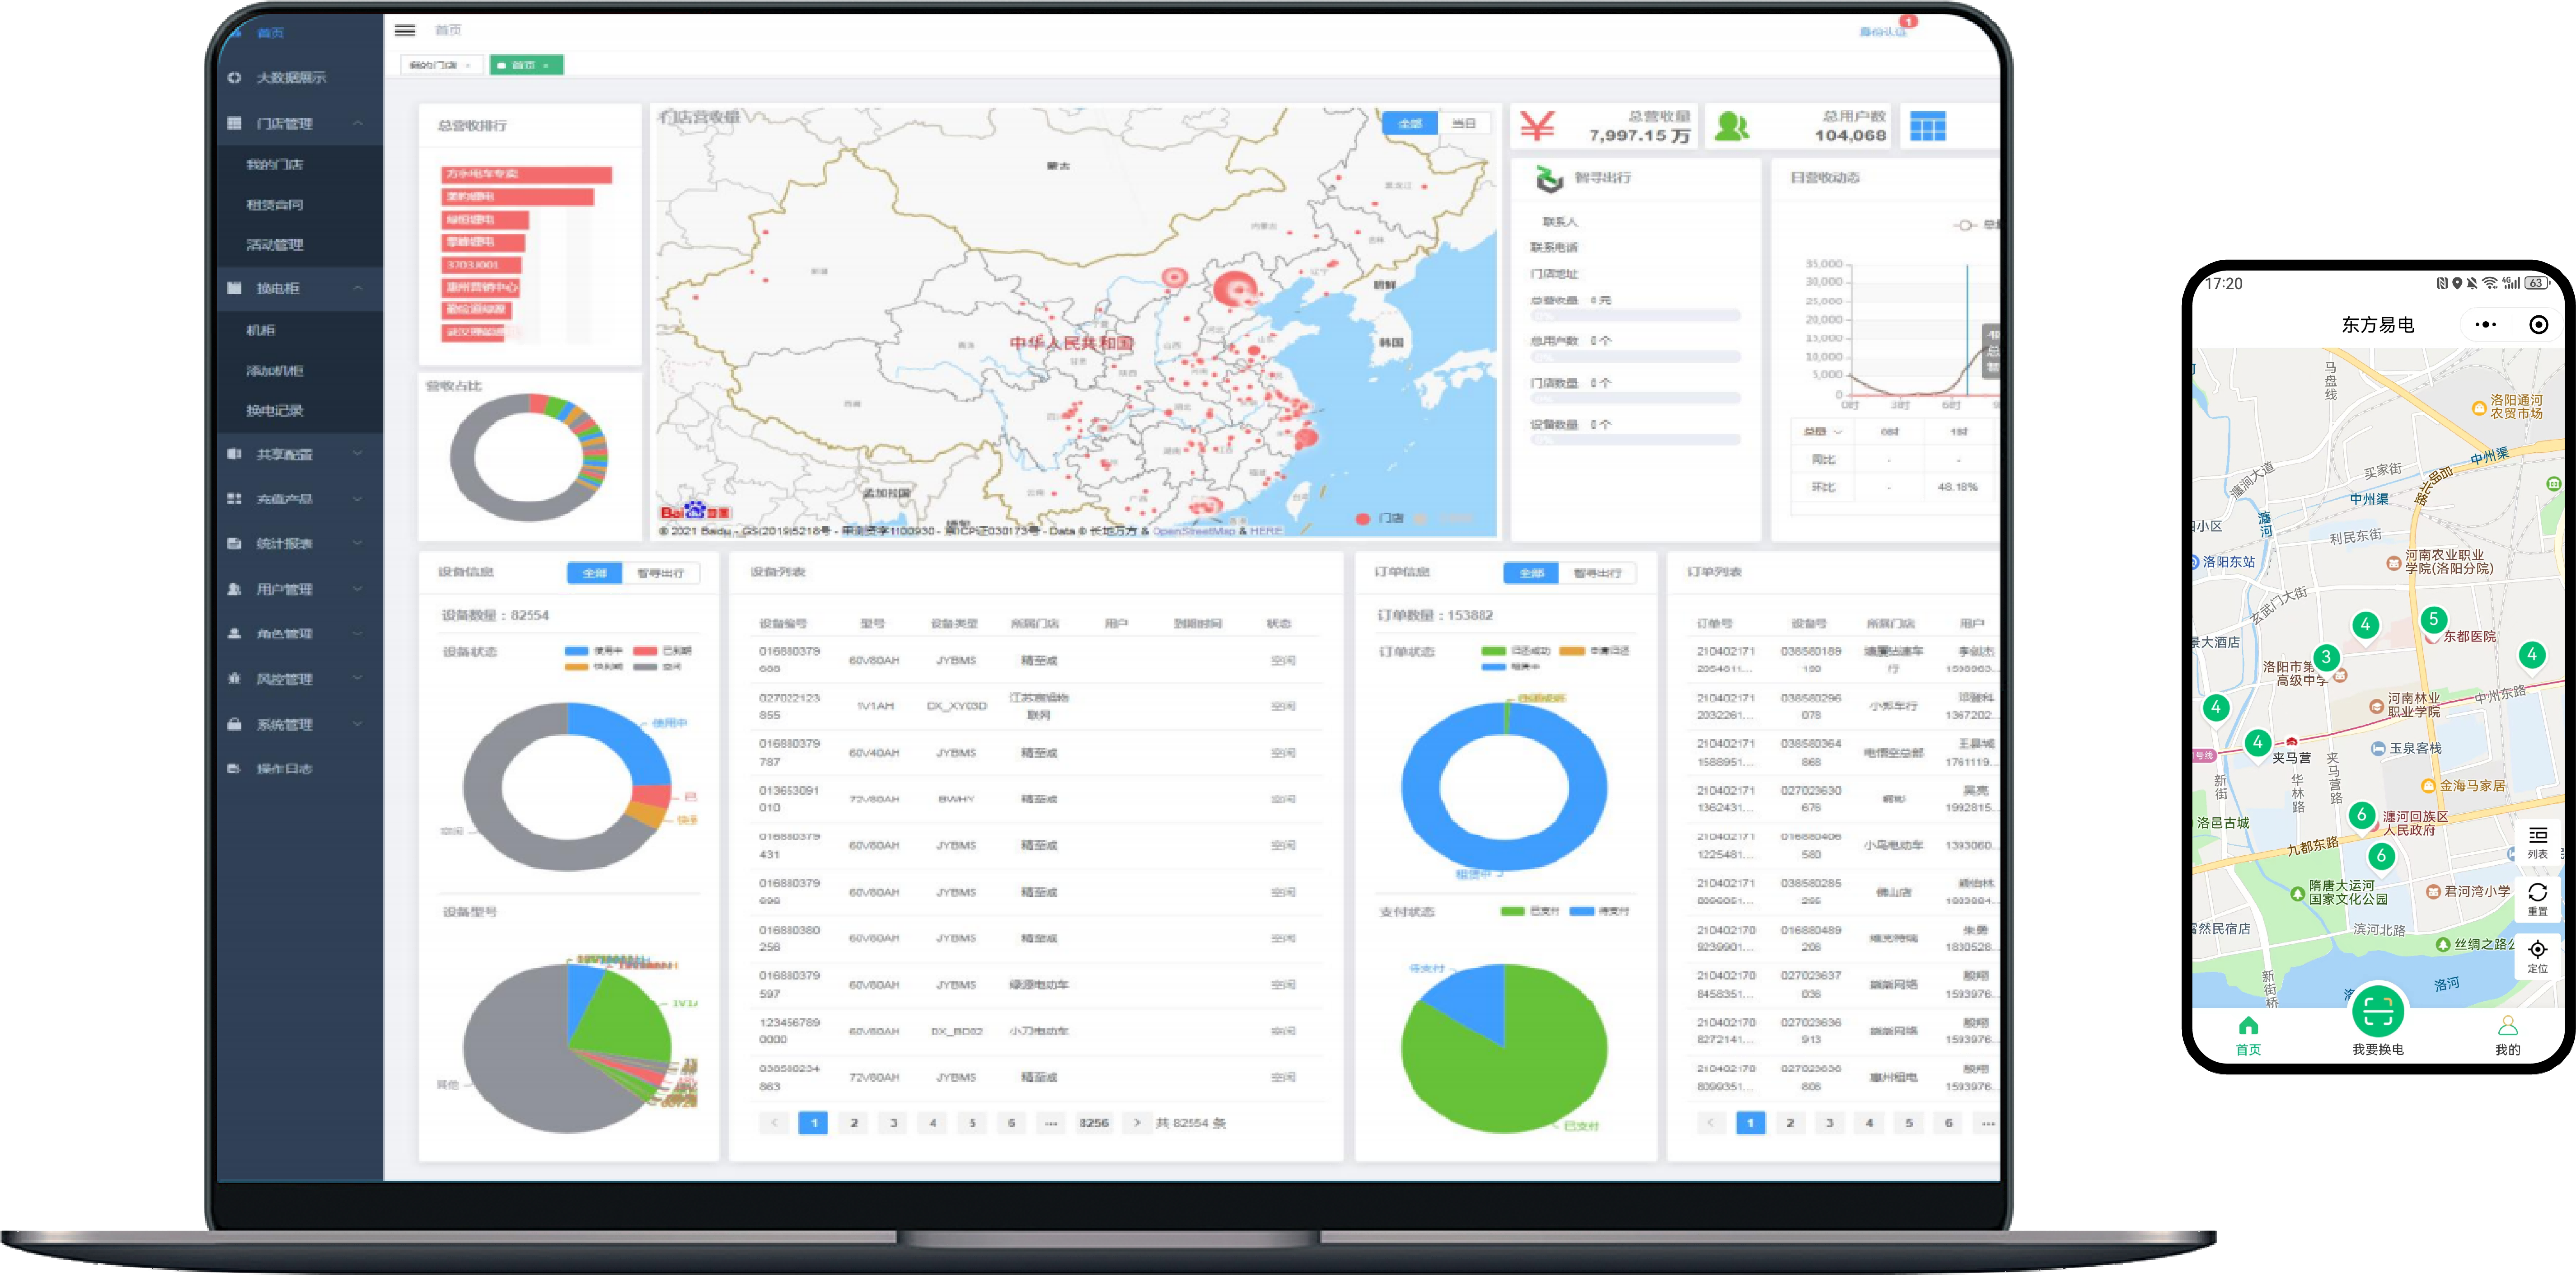This screenshot has width=2576, height=1275.
Task: Click the hamburger menu collapse icon
Action: pos(404,30)
